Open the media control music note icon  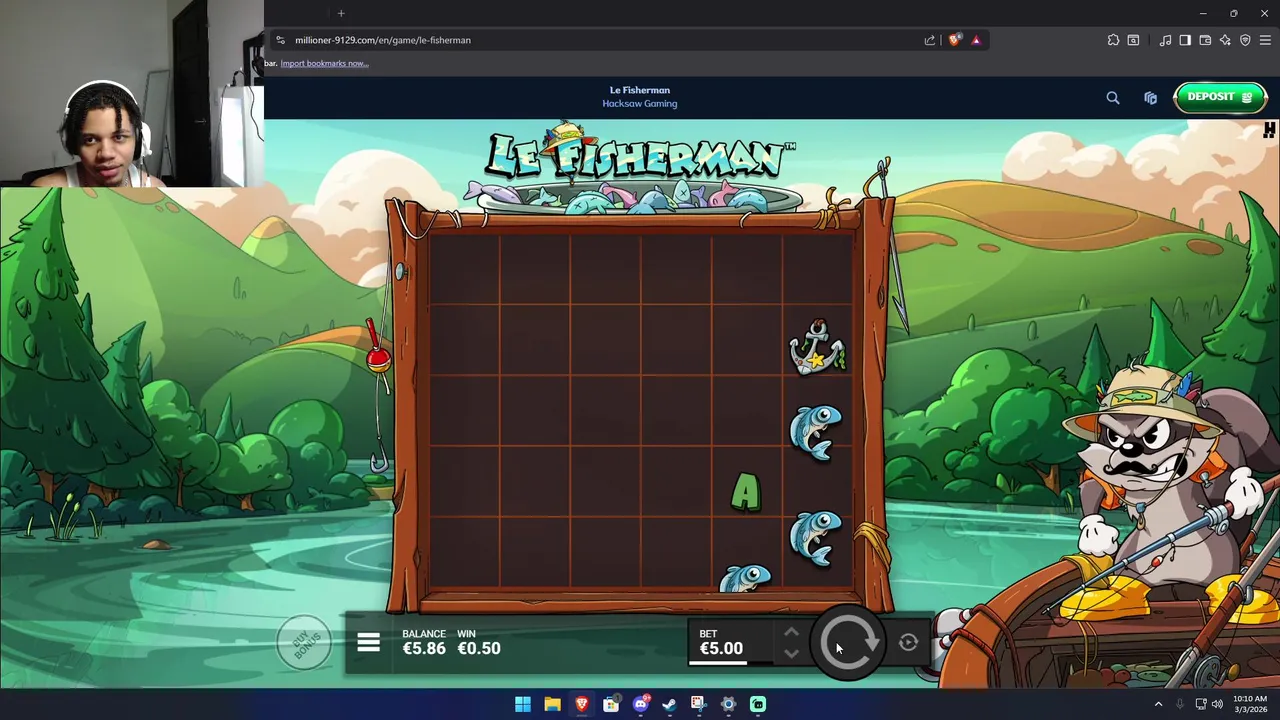[1165, 40]
